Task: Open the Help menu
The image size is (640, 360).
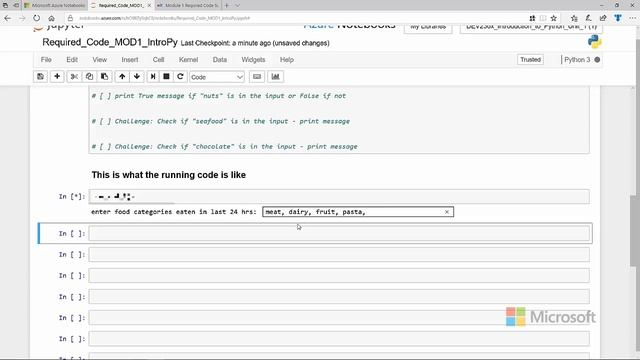Action: click(x=287, y=60)
